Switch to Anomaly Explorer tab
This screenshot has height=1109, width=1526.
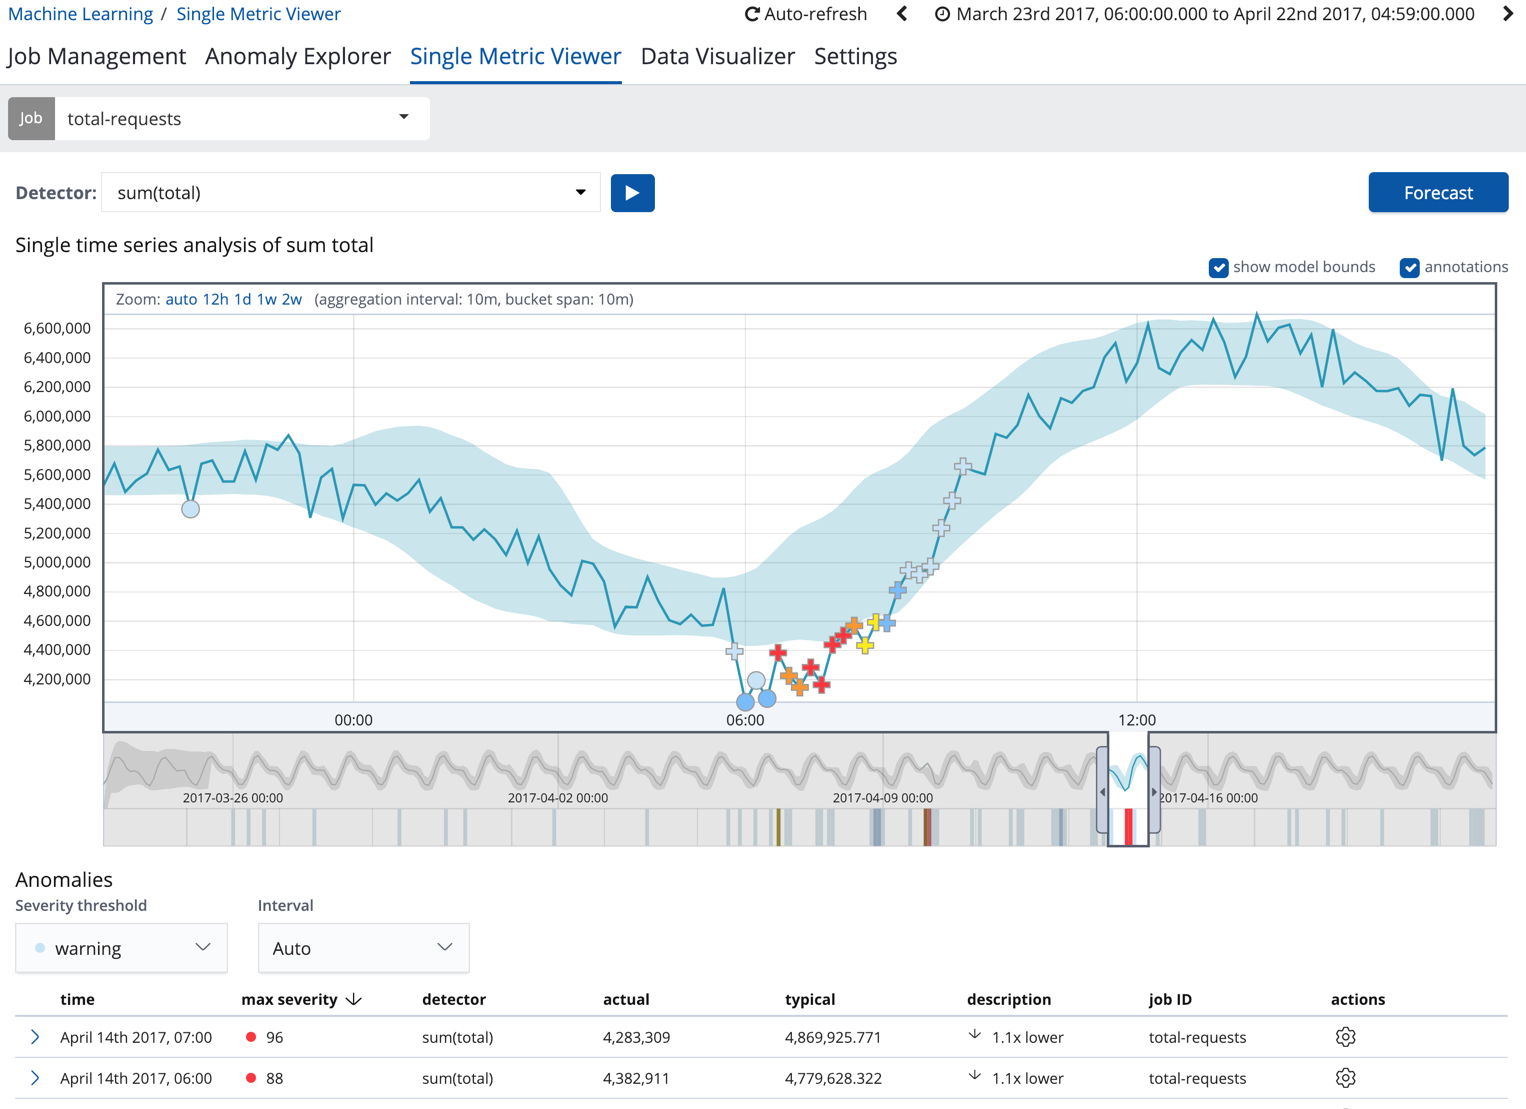(x=297, y=57)
